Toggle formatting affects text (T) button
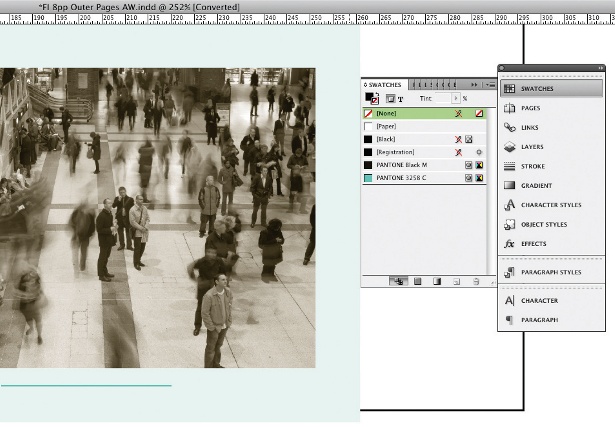The image size is (615, 427). point(400,99)
